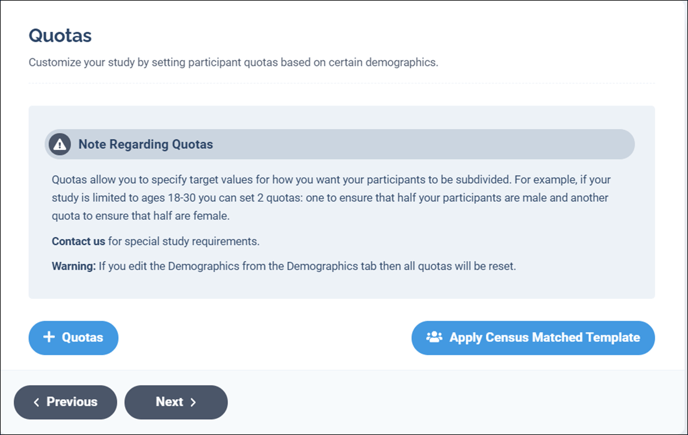Click the plus icon on Quotas button
The width and height of the screenshot is (688, 435).
(x=49, y=337)
